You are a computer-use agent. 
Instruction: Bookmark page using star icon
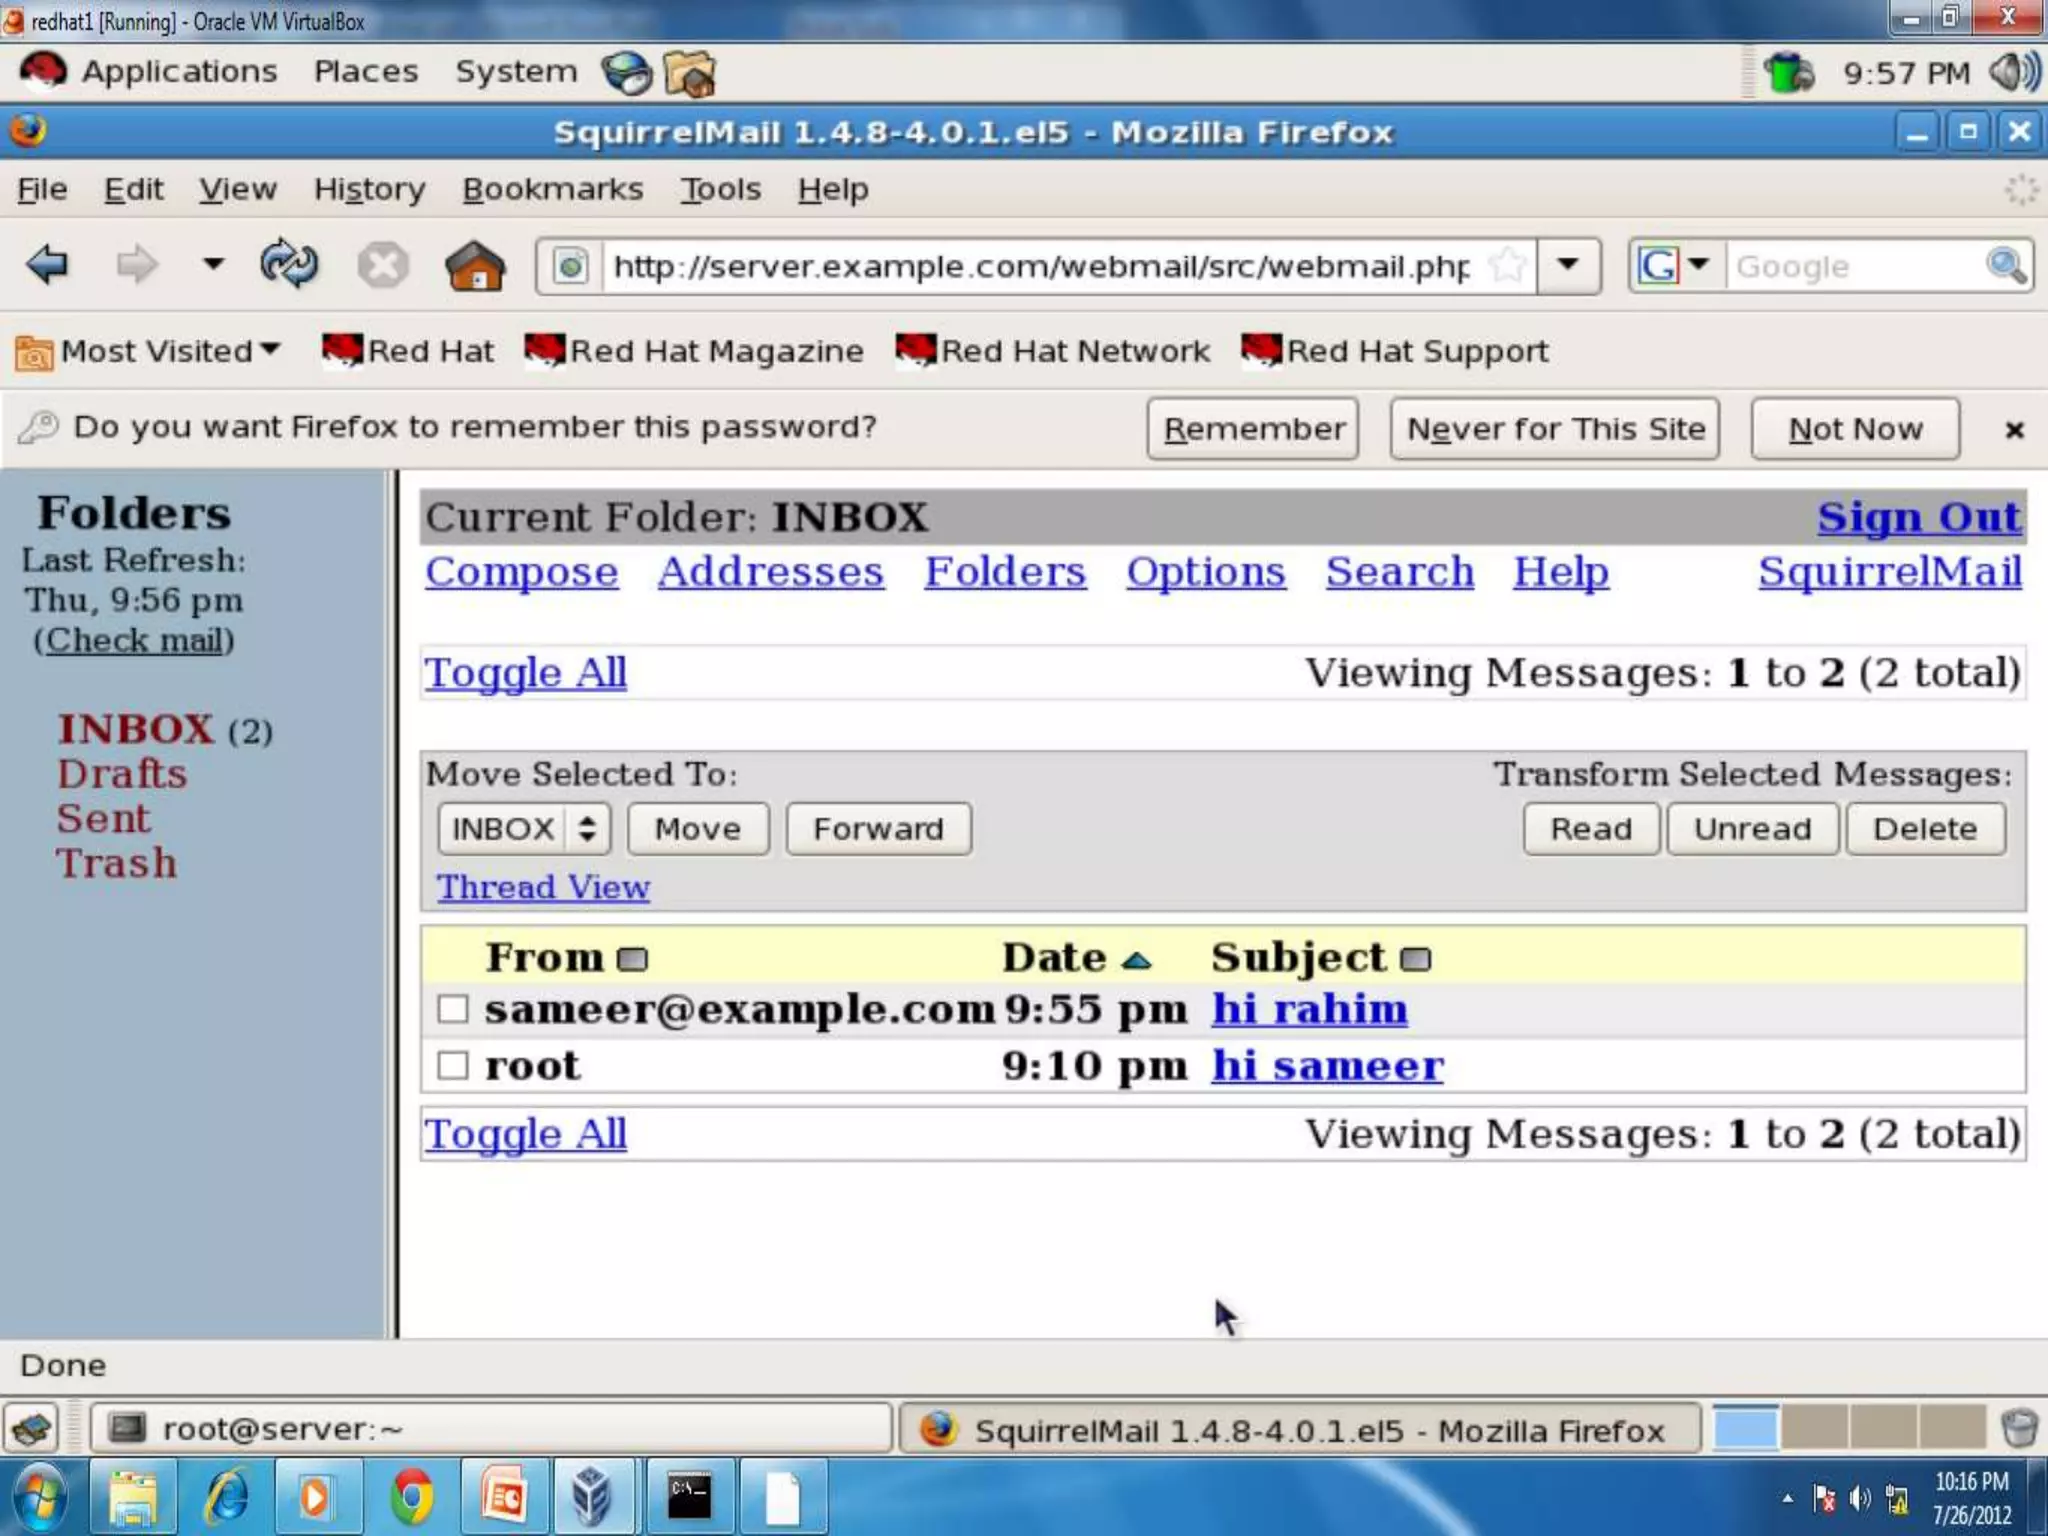click(1507, 266)
